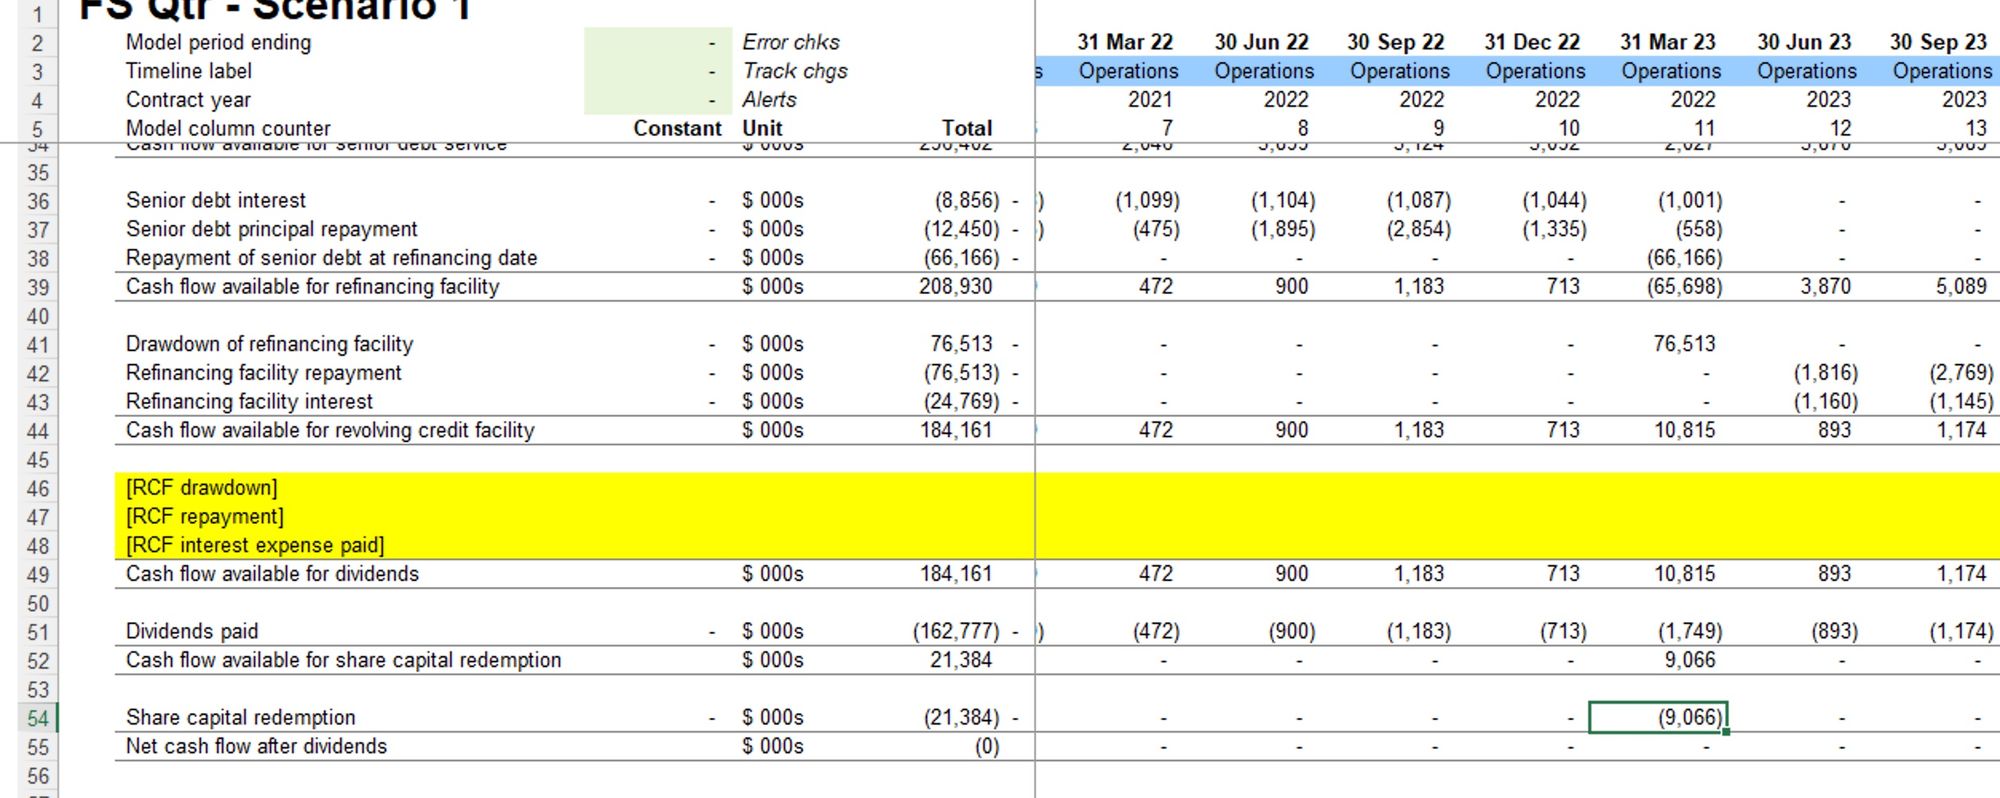The image size is (2000, 798).
Task: Select the '30 Sep 23' date header
Action: 1938,43
